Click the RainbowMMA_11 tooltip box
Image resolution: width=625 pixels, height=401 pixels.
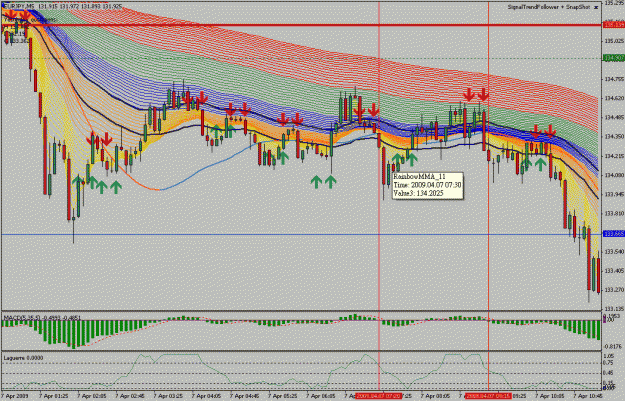pos(428,185)
